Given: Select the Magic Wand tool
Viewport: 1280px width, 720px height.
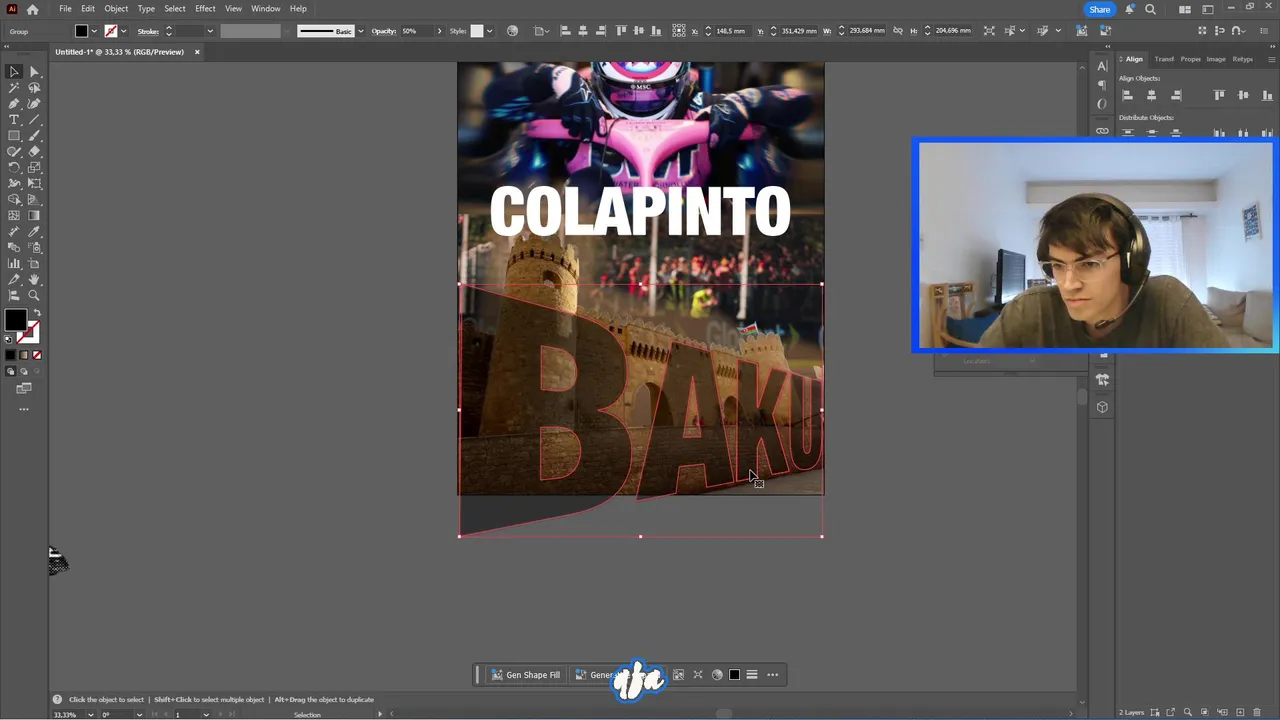Looking at the screenshot, I should [x=14, y=88].
